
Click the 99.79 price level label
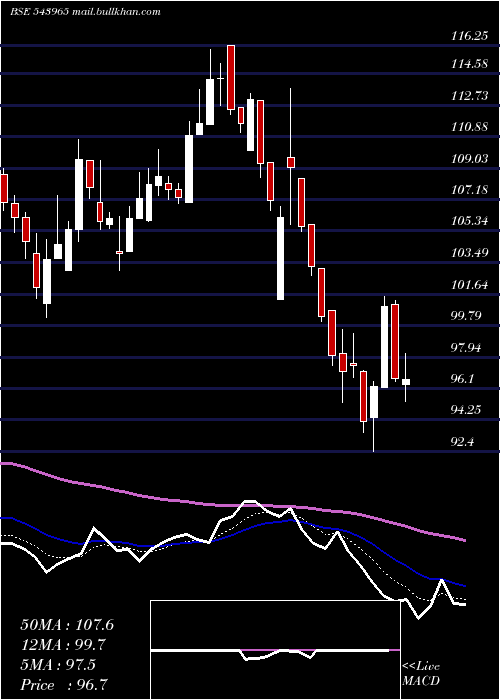[x=467, y=317]
